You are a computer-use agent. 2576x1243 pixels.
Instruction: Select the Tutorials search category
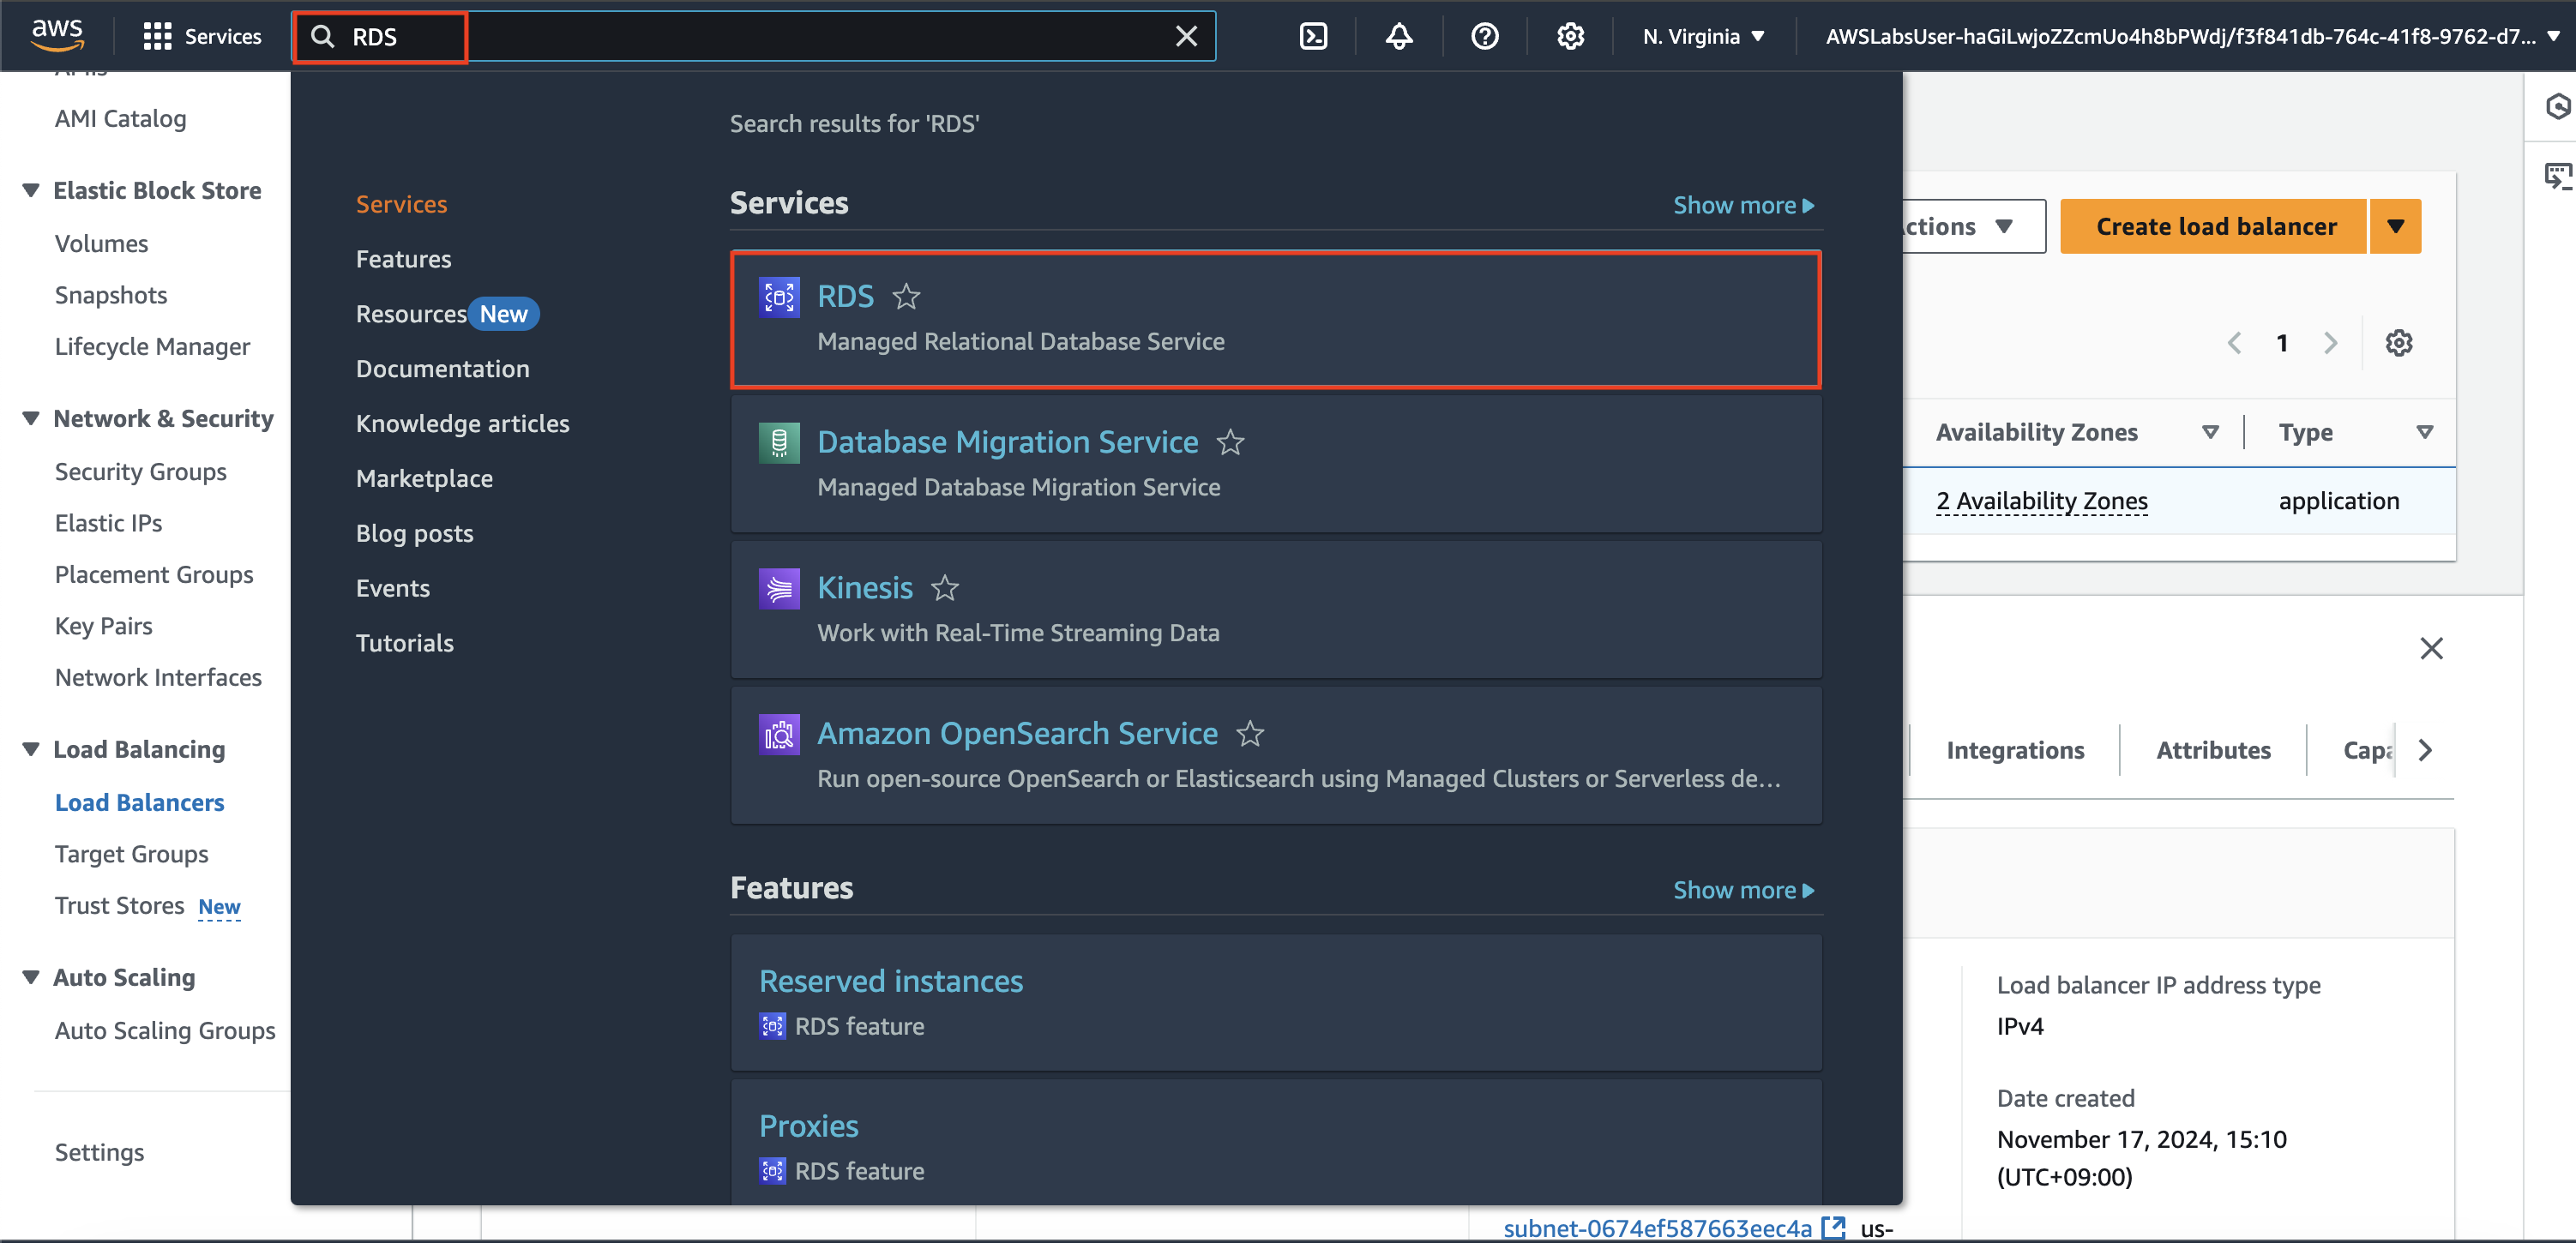click(x=405, y=643)
